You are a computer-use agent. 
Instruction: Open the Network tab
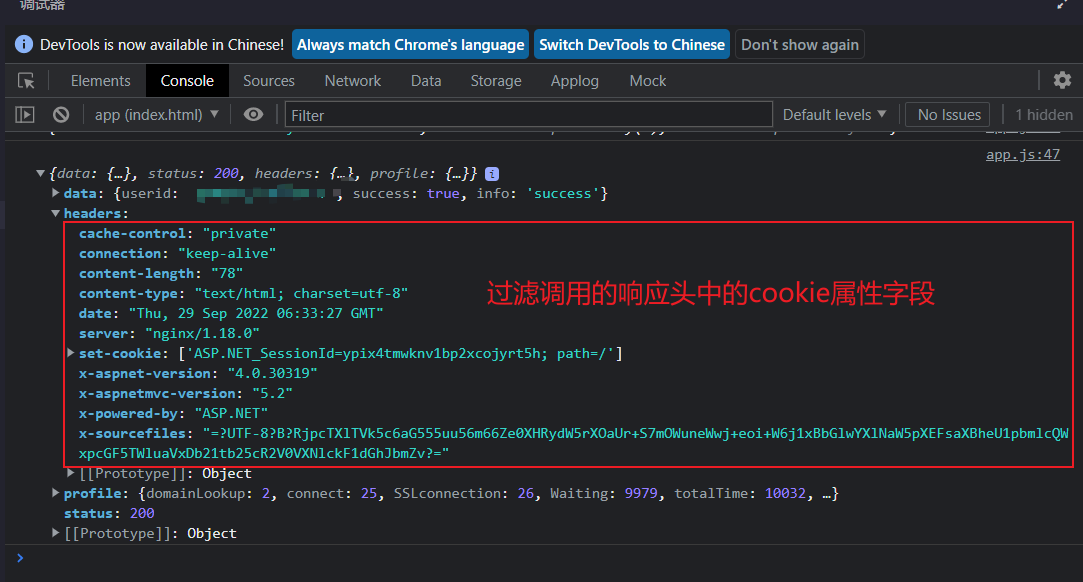pos(352,81)
